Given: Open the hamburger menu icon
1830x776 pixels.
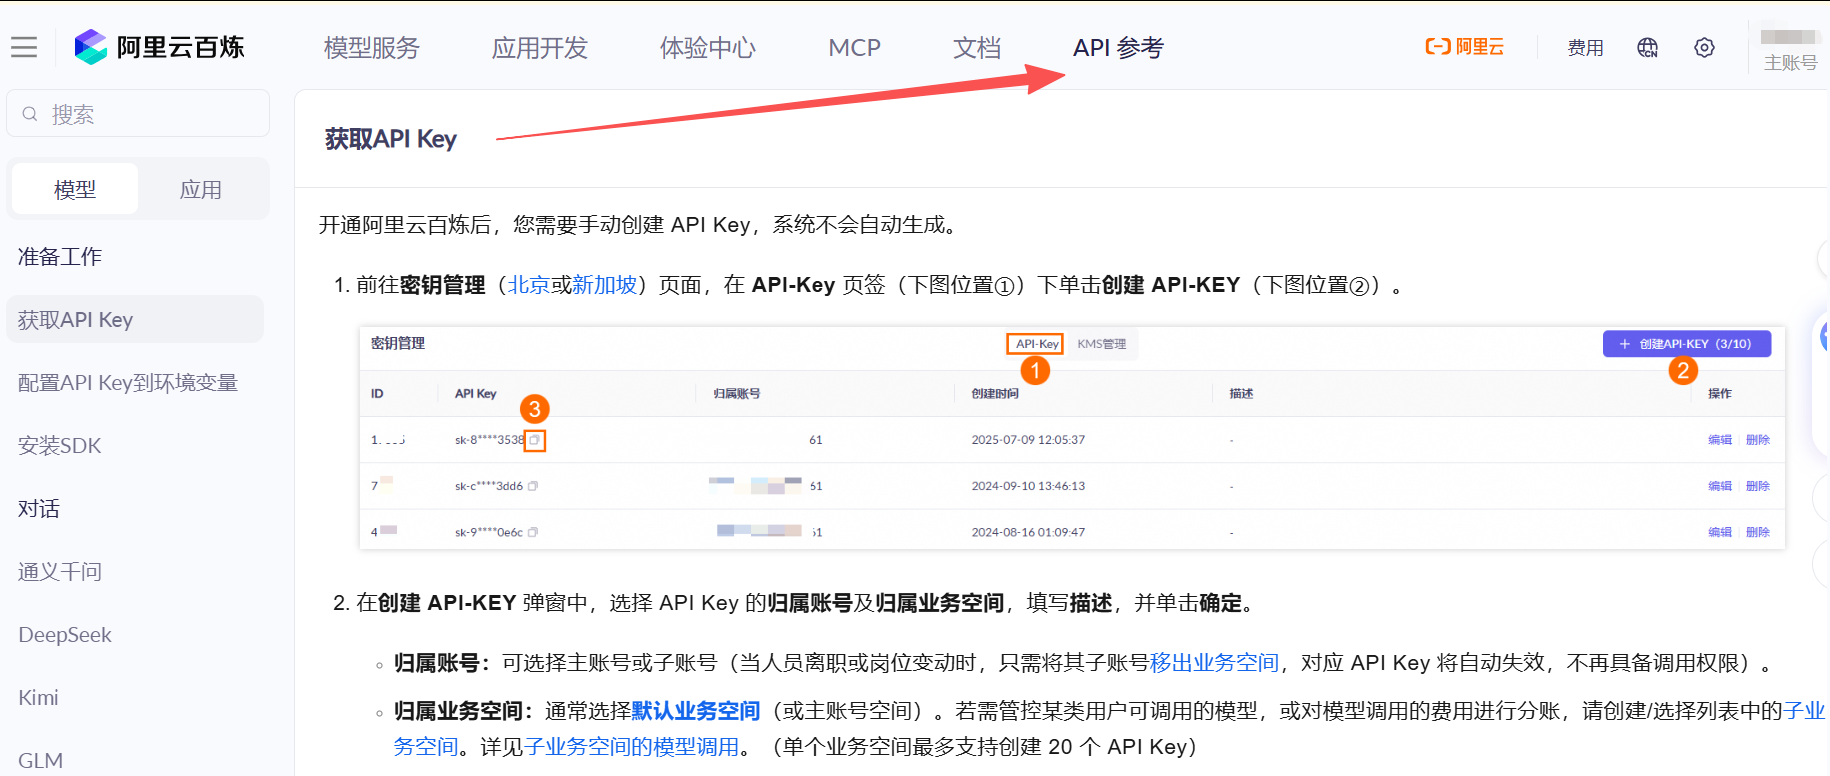Looking at the screenshot, I should pos(24,47).
